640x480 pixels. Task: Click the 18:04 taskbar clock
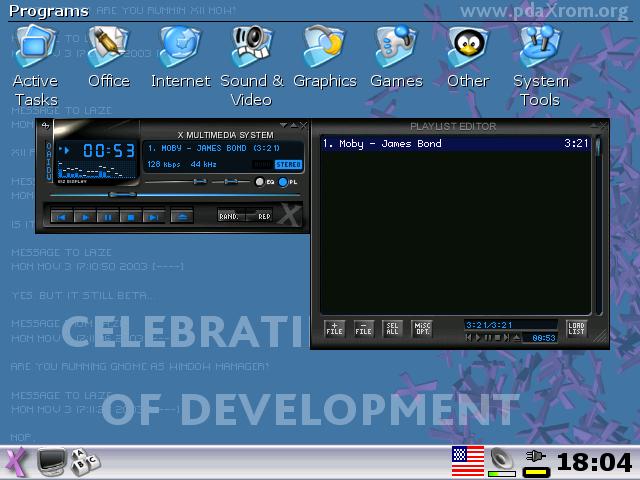tap(594, 463)
